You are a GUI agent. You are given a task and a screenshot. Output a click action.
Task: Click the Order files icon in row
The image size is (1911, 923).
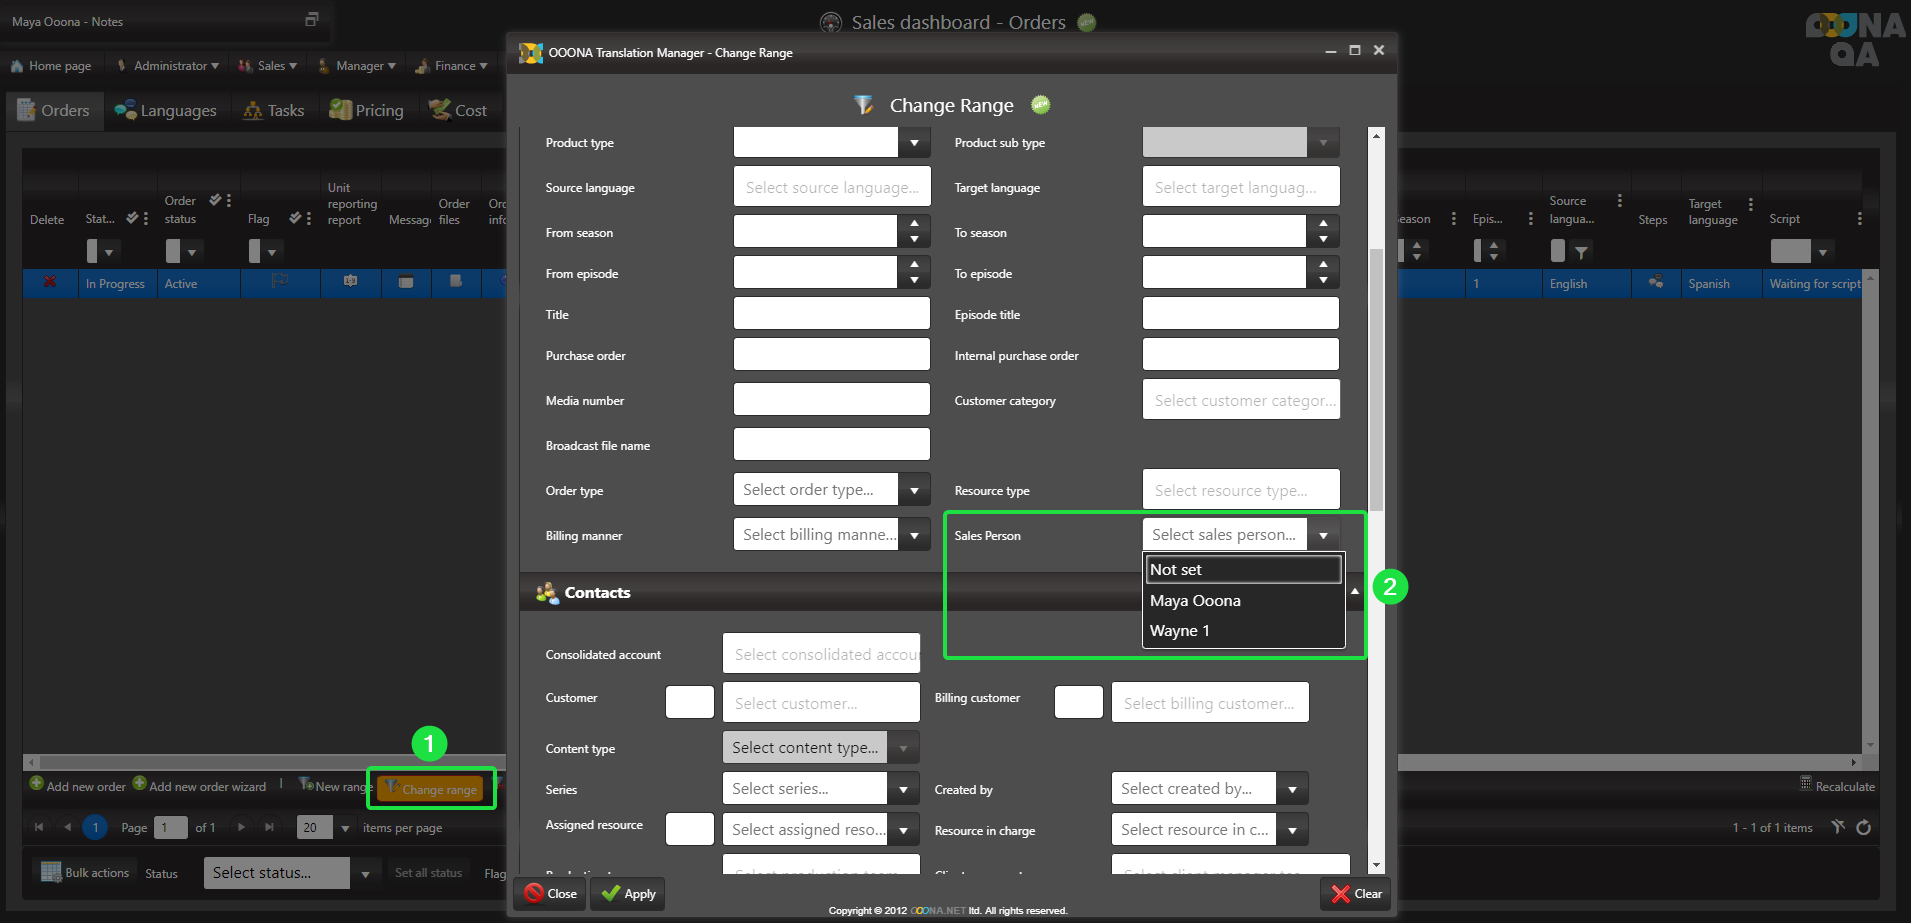click(x=455, y=282)
